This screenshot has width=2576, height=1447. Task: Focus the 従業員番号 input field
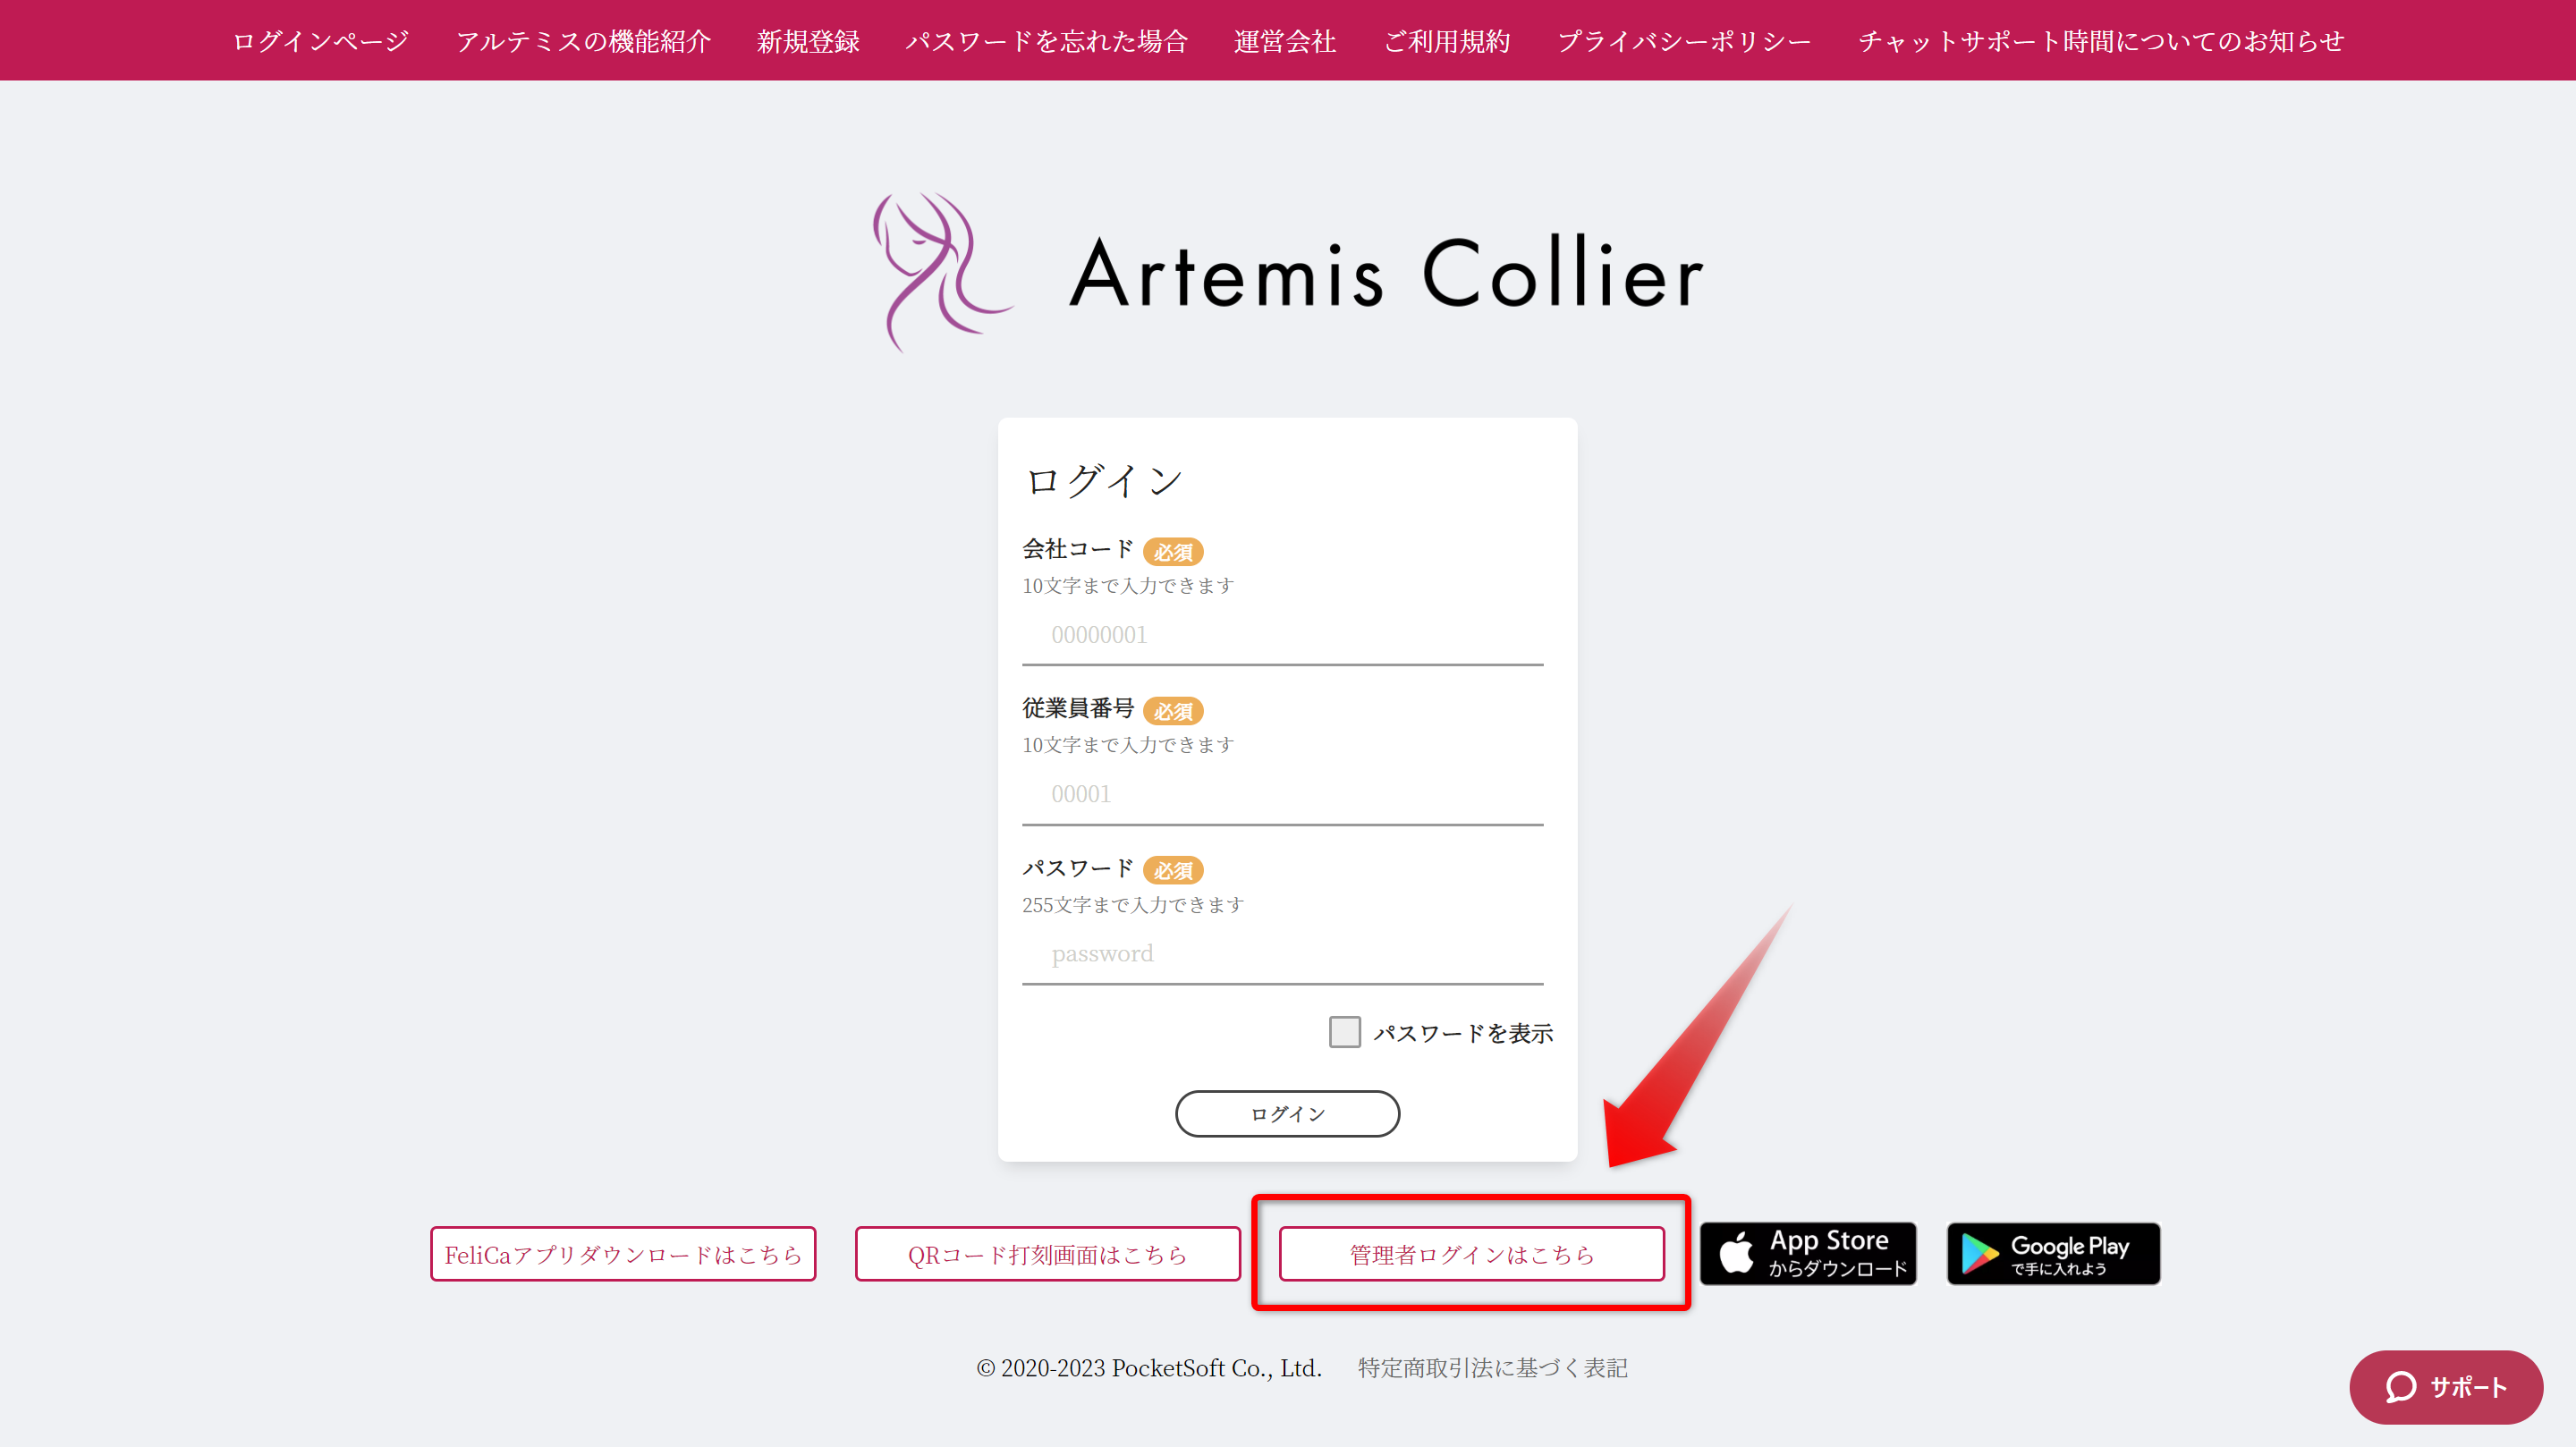1282,794
